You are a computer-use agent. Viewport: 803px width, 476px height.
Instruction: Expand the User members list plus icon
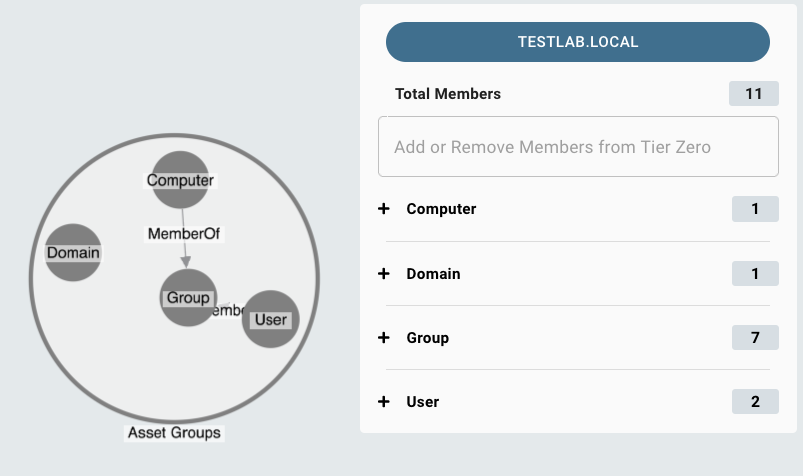pos(383,401)
